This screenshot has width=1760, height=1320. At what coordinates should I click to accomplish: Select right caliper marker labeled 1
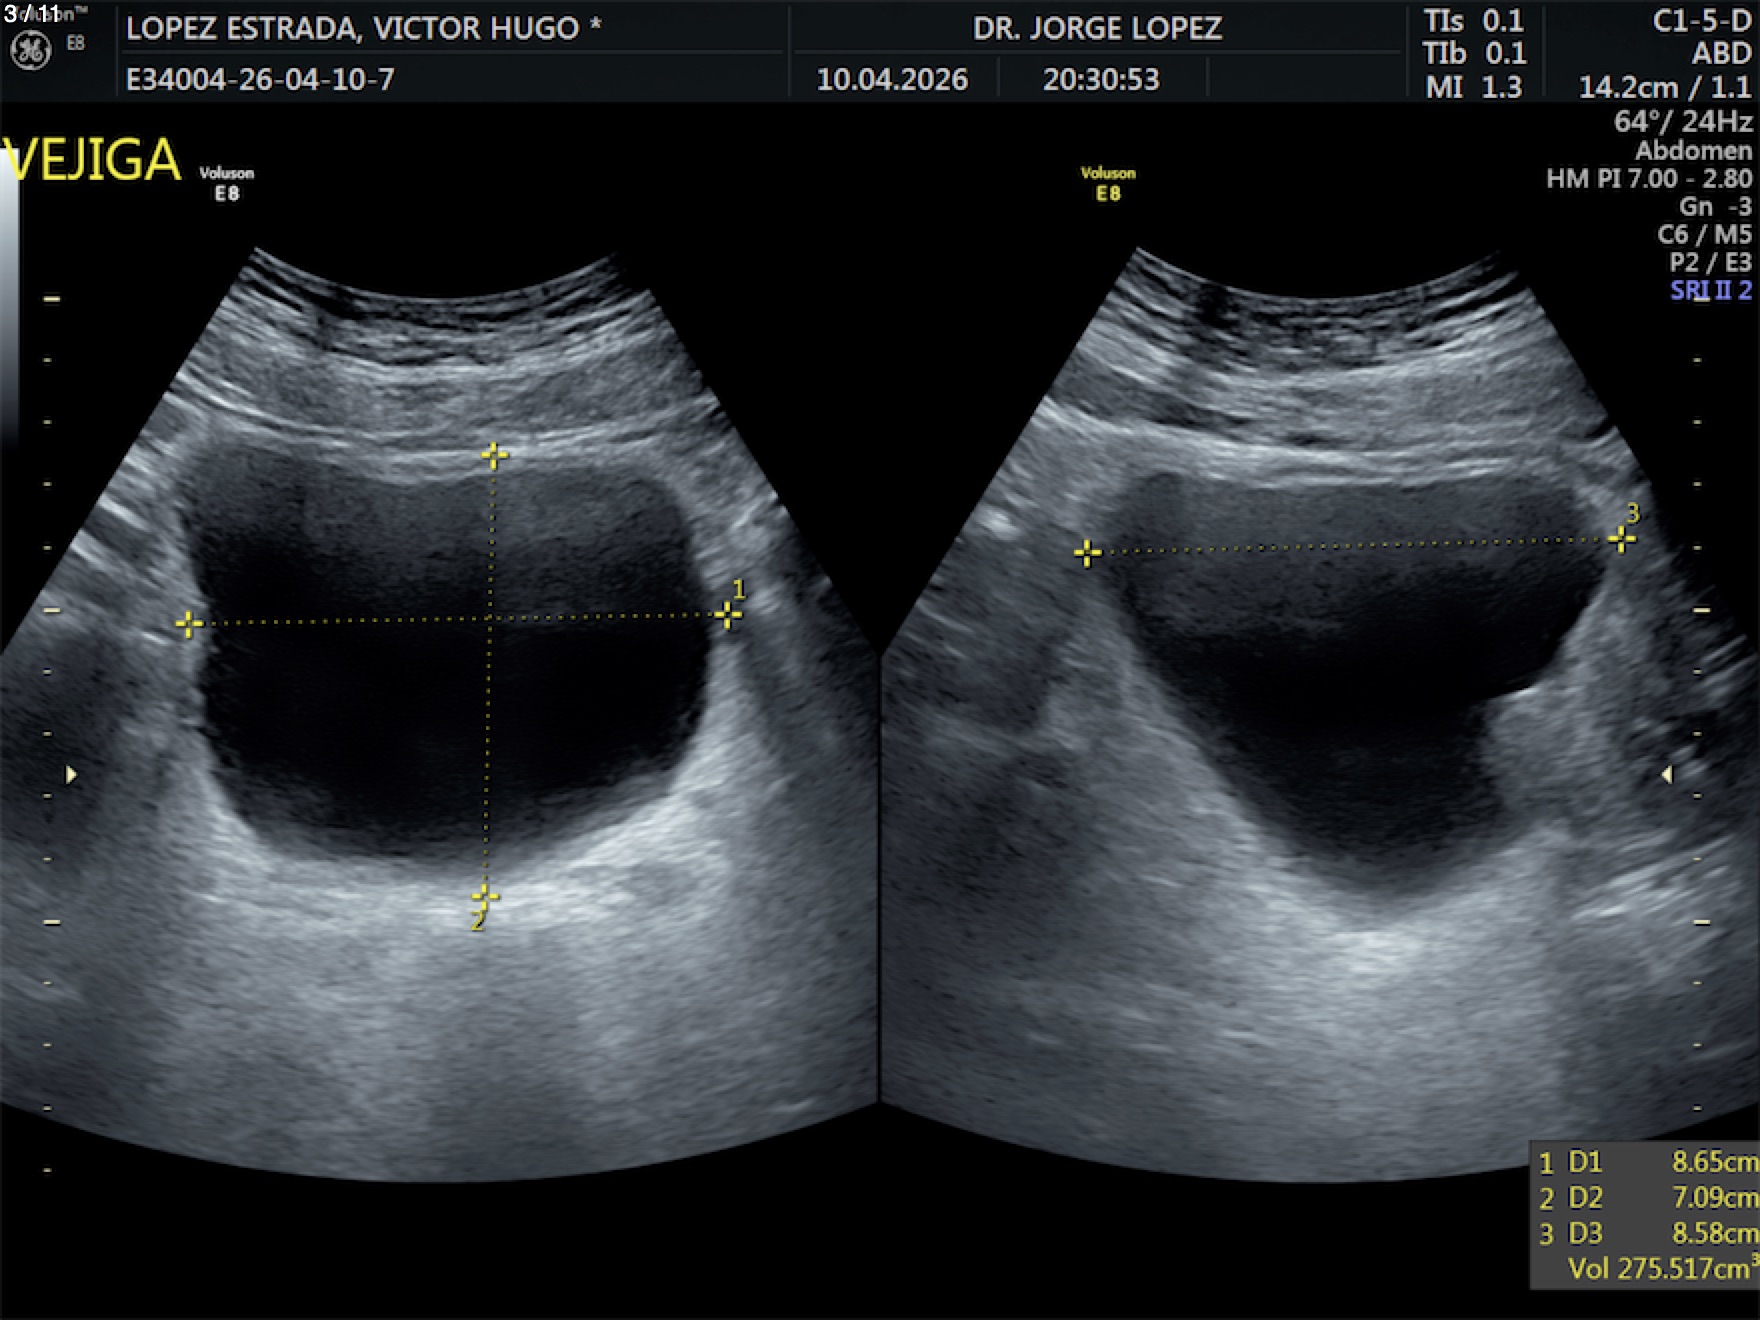pos(728,615)
